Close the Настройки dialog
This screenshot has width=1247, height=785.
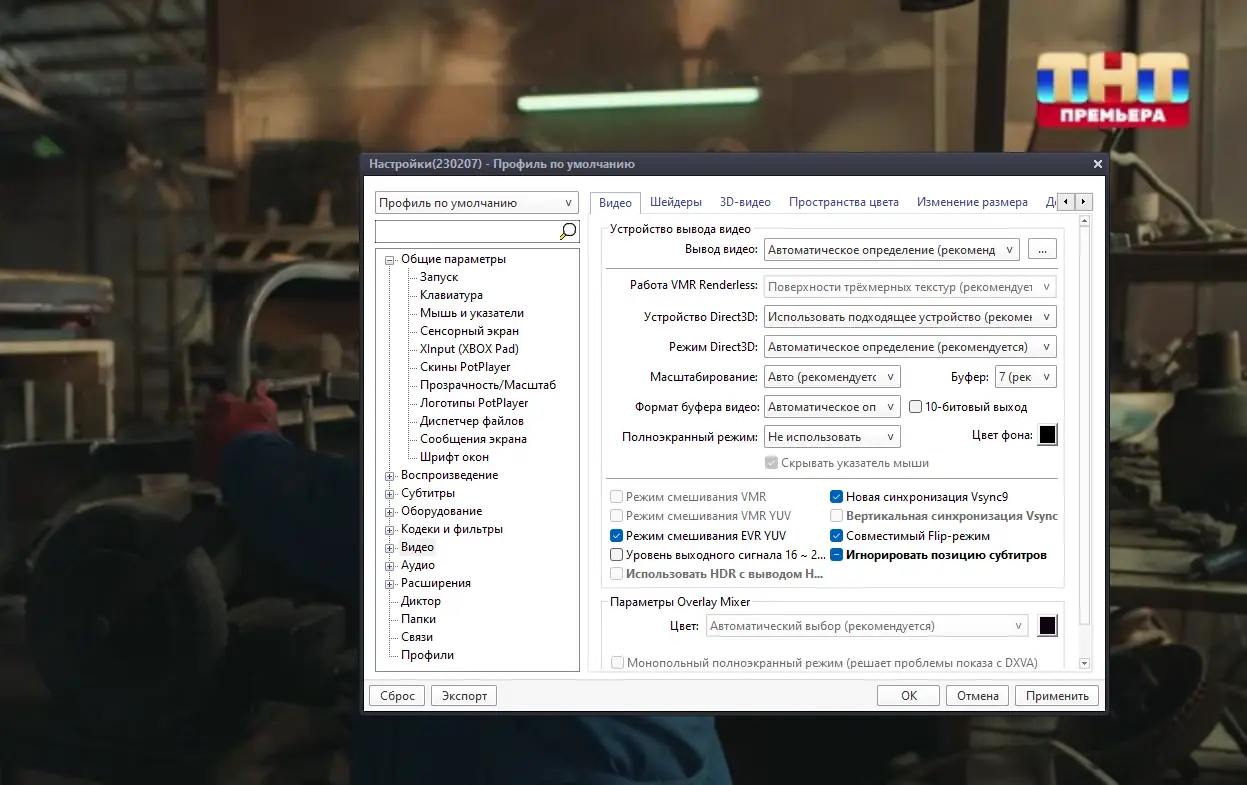click(x=1097, y=164)
